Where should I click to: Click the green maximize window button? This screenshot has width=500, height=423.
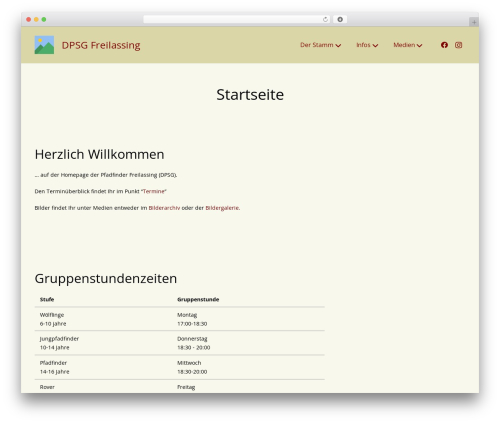tap(44, 19)
